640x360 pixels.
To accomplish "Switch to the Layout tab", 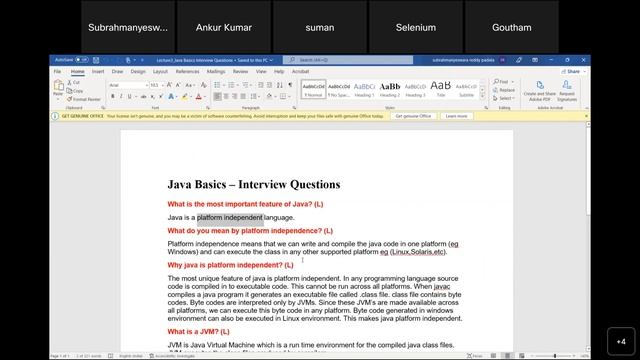I will tap(160, 71).
